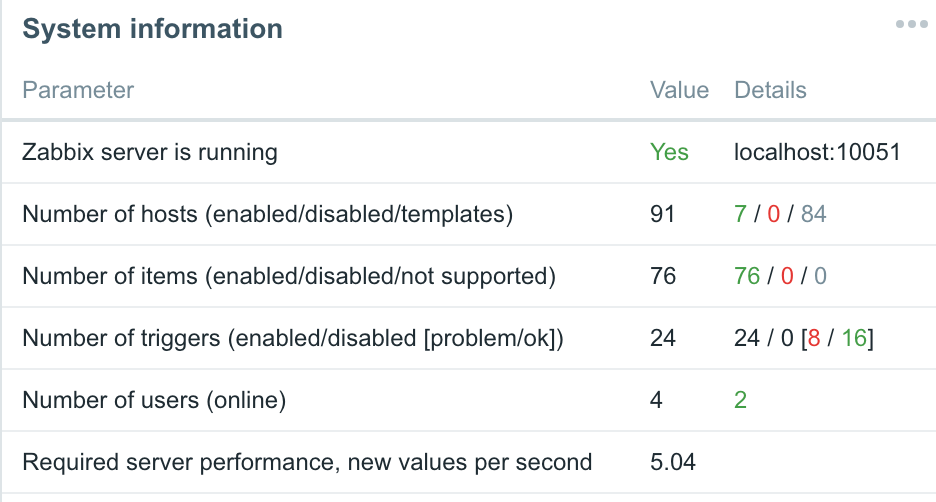Click the green OK triggers count 16
The width and height of the screenshot is (936, 502).
pyautogui.click(x=854, y=338)
